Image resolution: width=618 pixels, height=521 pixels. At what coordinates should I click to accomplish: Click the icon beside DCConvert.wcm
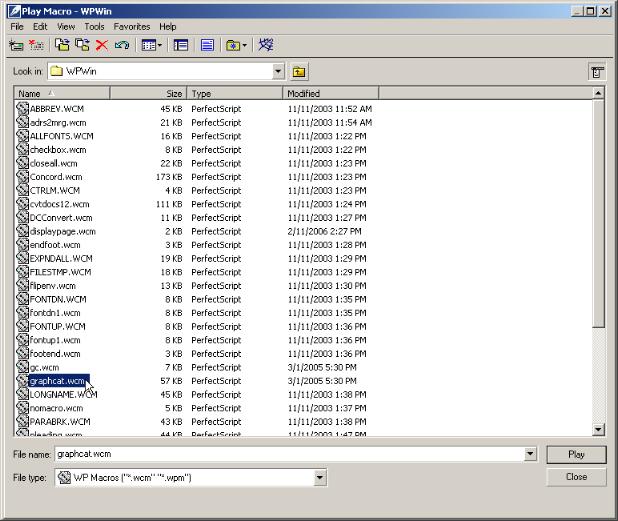click(22, 217)
